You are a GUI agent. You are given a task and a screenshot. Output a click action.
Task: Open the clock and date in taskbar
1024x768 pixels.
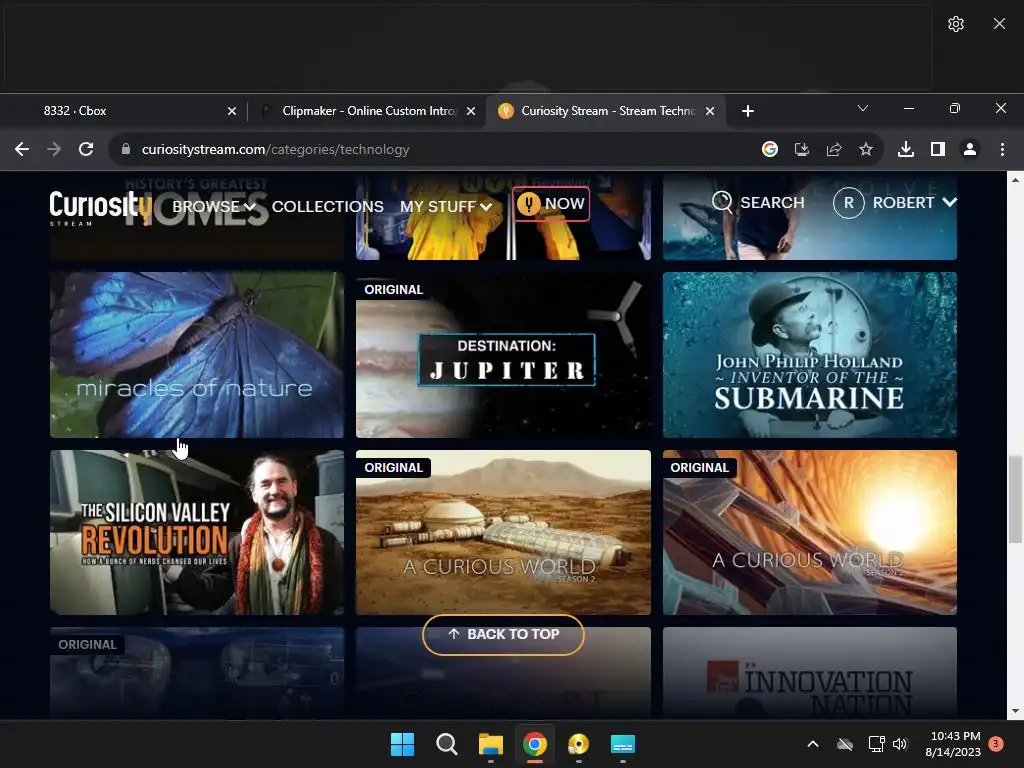click(x=953, y=744)
